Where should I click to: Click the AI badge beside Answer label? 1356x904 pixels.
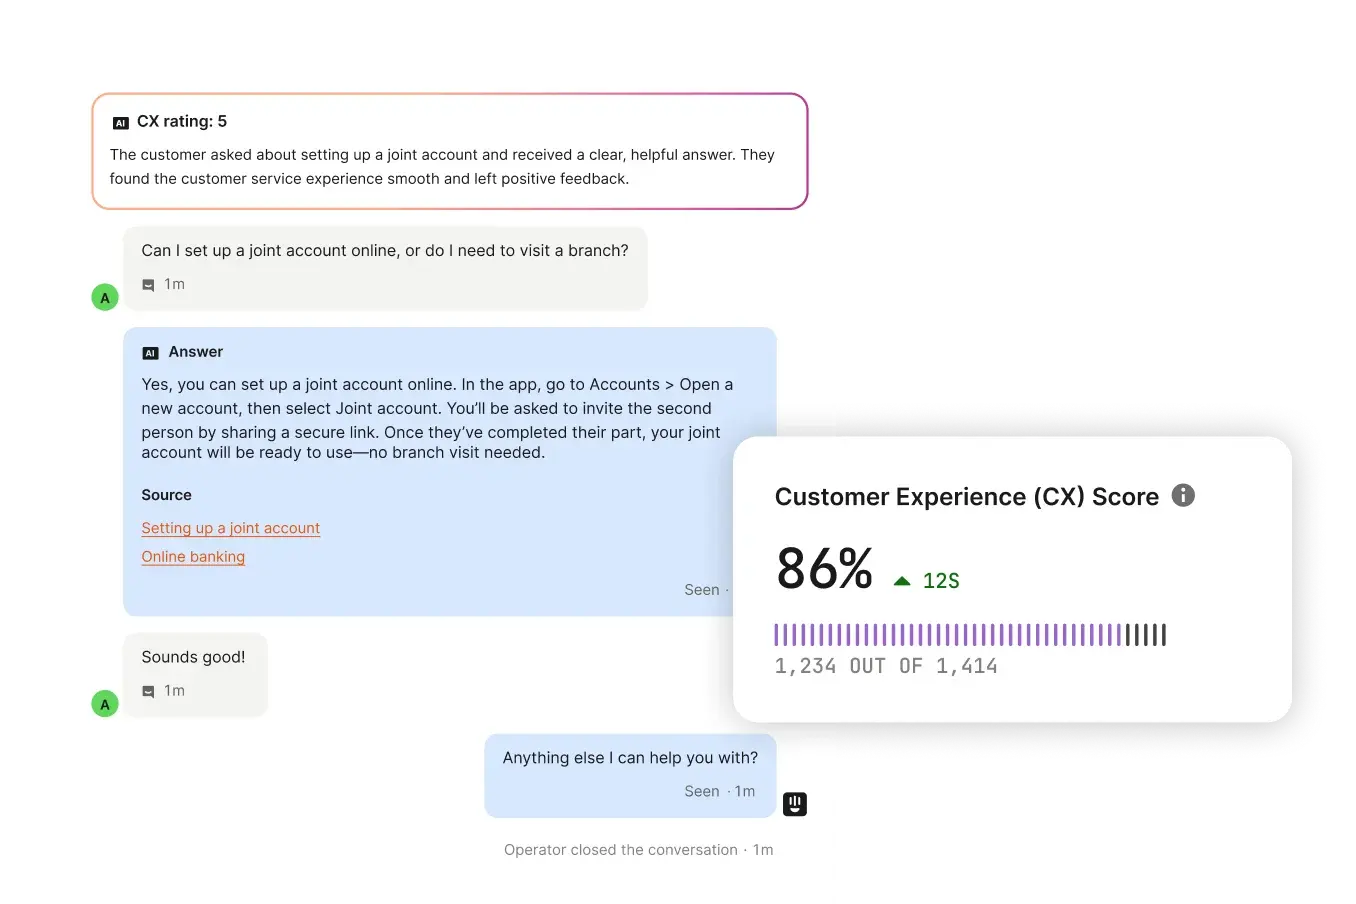click(x=150, y=353)
